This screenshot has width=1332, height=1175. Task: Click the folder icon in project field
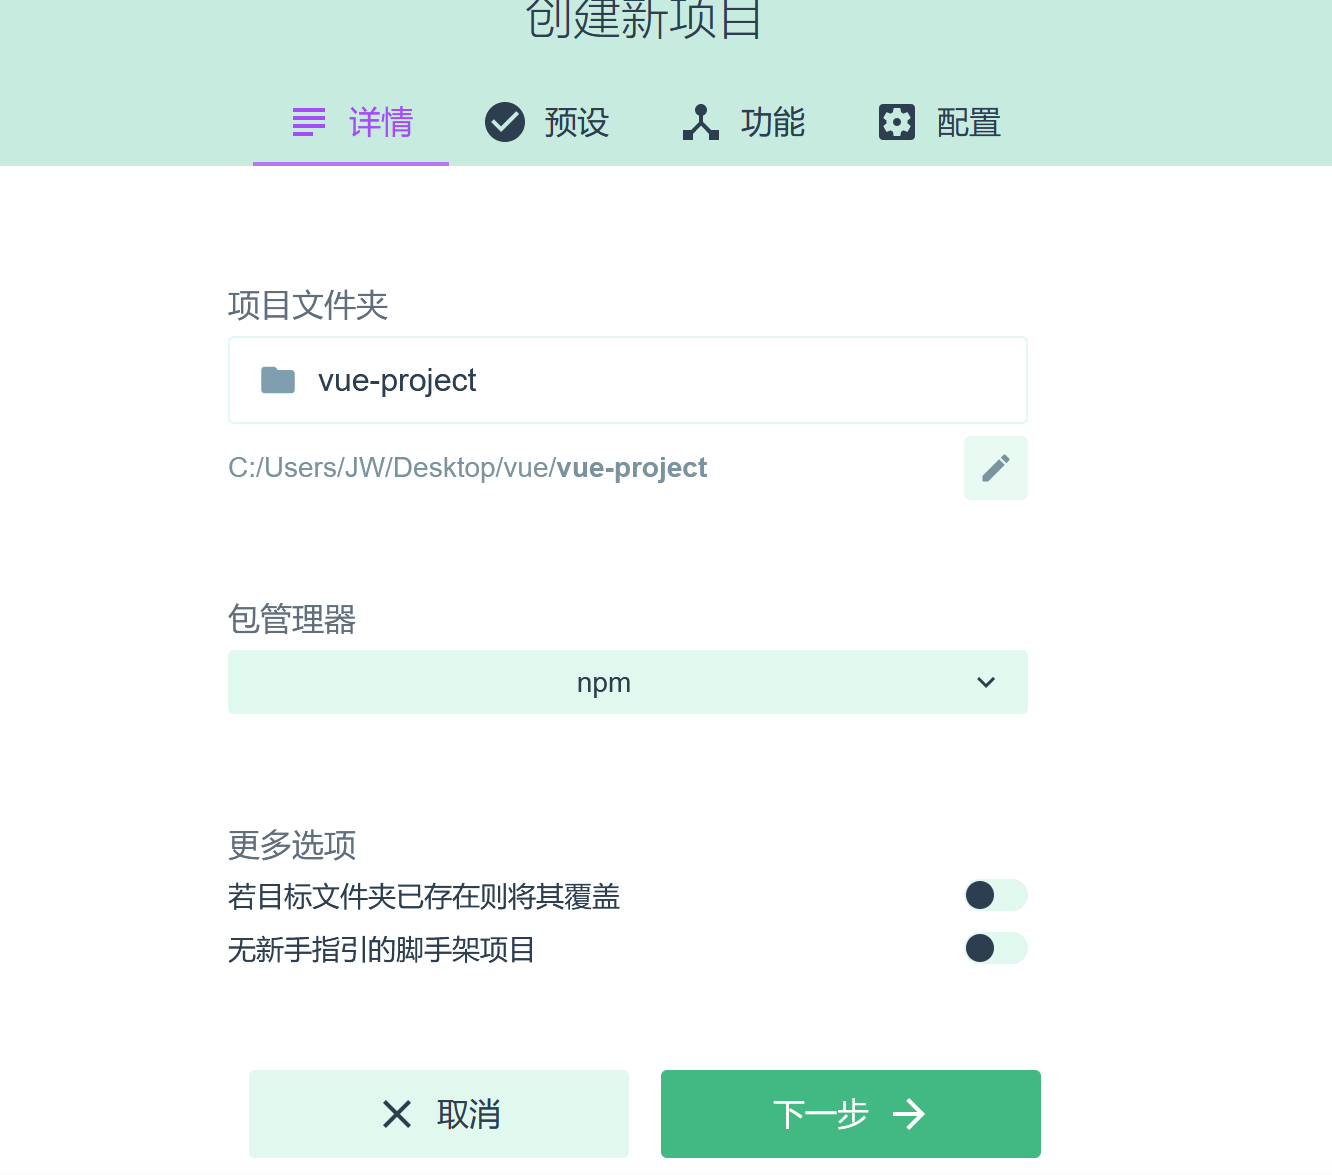pyautogui.click(x=278, y=380)
